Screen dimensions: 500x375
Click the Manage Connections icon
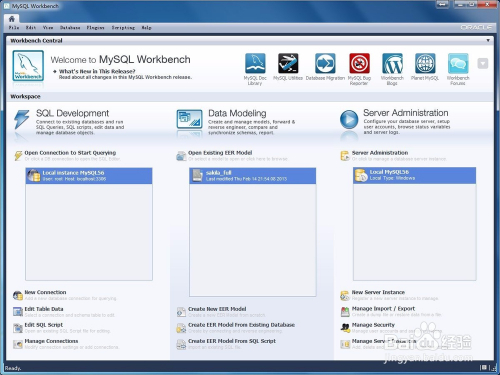point(18,344)
